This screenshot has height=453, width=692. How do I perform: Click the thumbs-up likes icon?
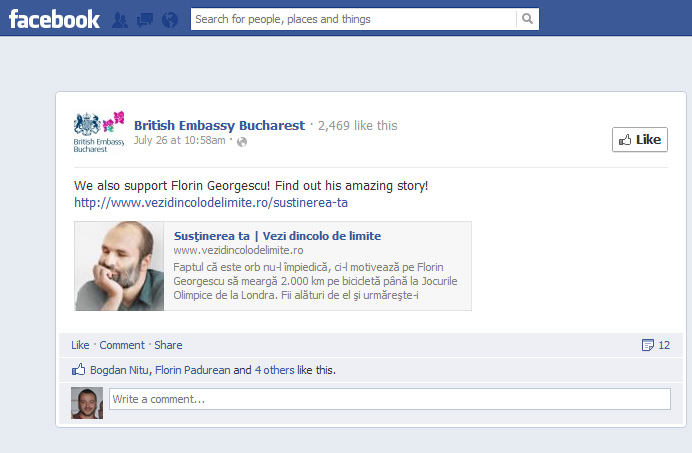[79, 370]
